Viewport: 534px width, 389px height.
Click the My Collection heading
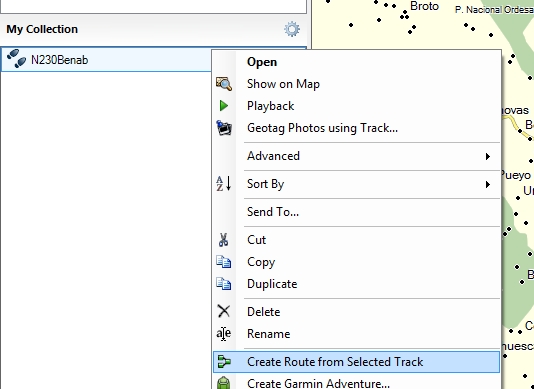pyautogui.click(x=42, y=29)
